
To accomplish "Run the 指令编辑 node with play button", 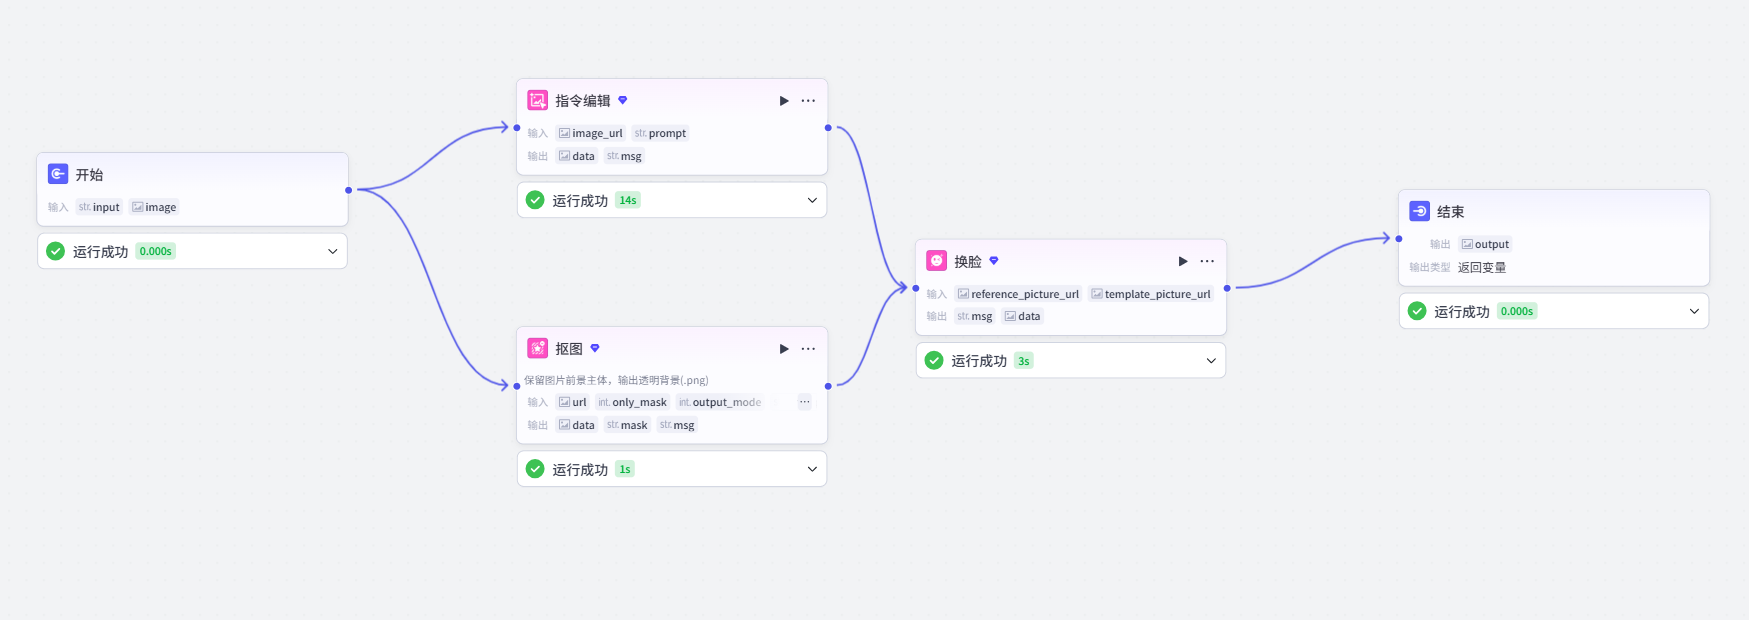I will pyautogui.click(x=784, y=101).
